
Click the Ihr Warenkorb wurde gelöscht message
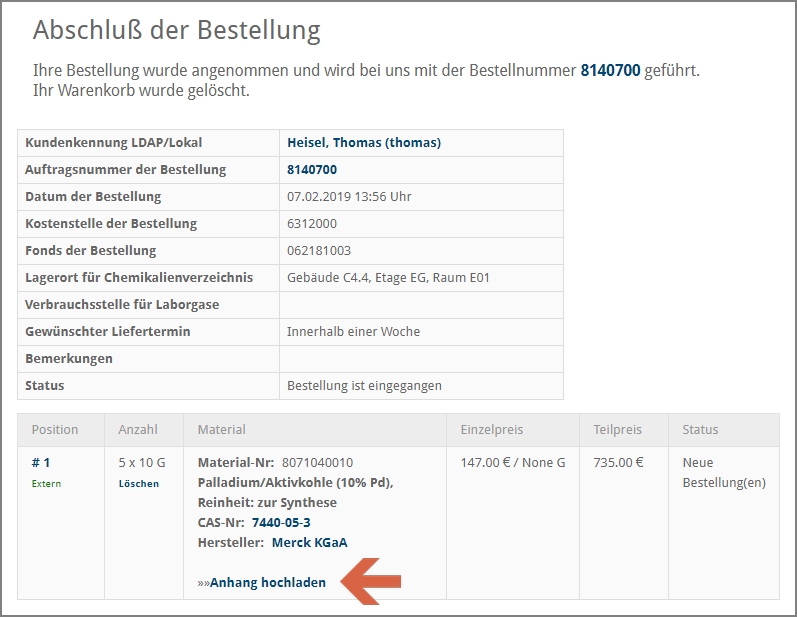coord(141,90)
